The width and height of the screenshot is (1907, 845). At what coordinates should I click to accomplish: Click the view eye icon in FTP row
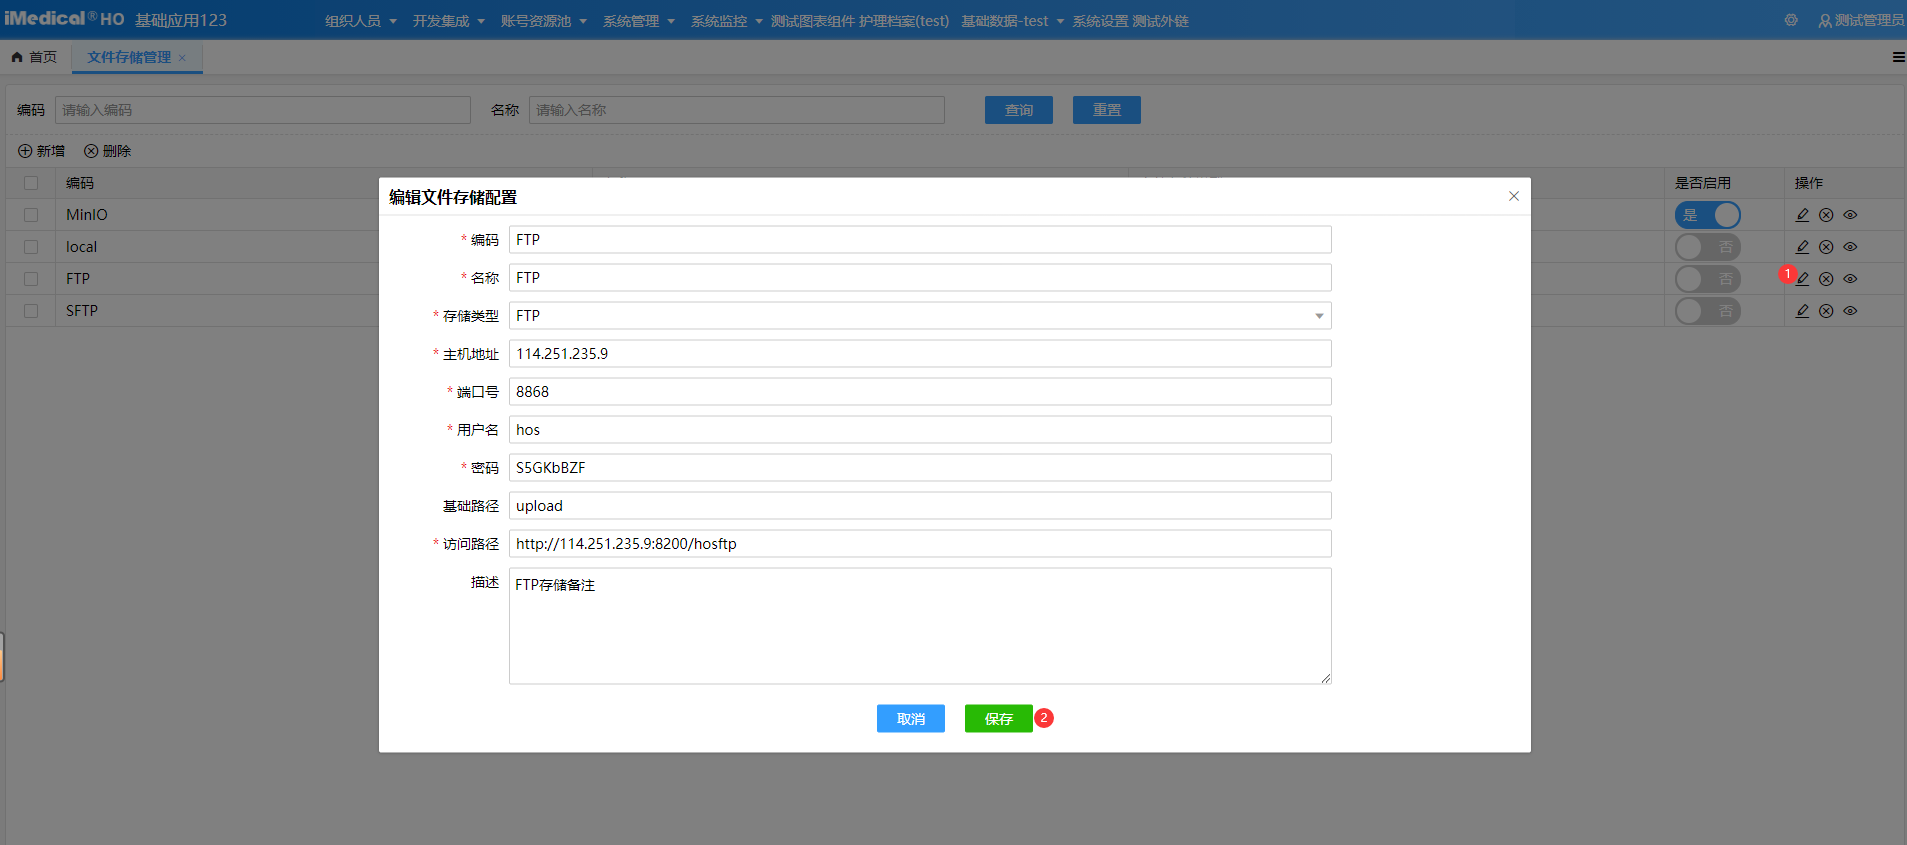click(x=1850, y=279)
